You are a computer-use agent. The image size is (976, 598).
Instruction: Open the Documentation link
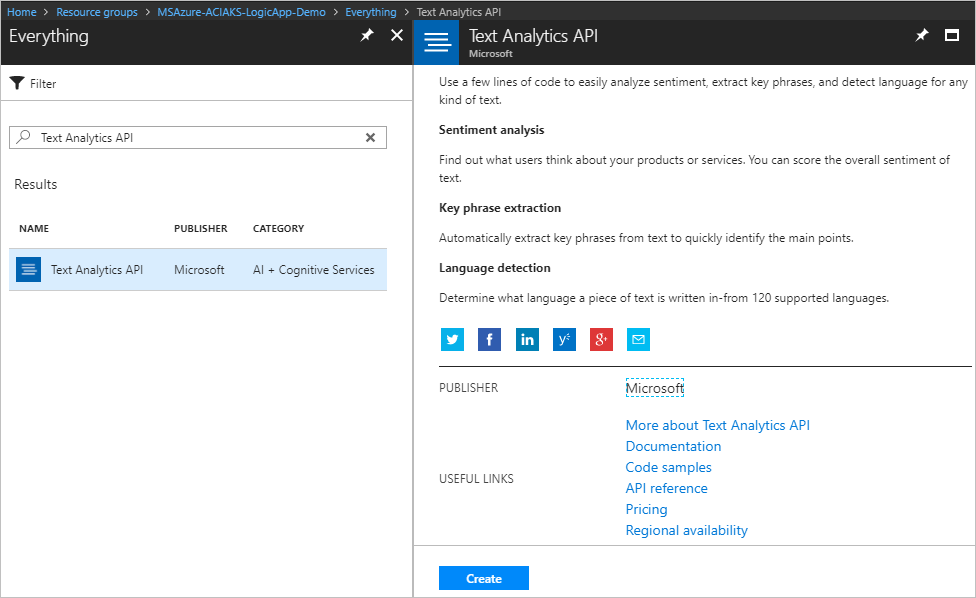point(673,446)
